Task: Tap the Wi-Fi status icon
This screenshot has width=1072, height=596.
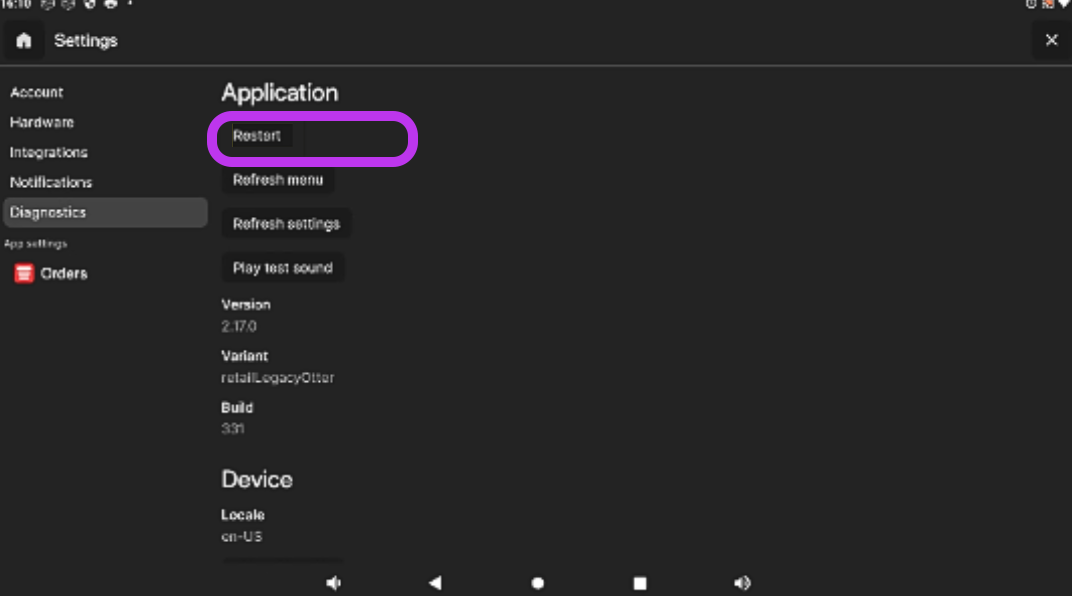Action: (x=1064, y=4)
